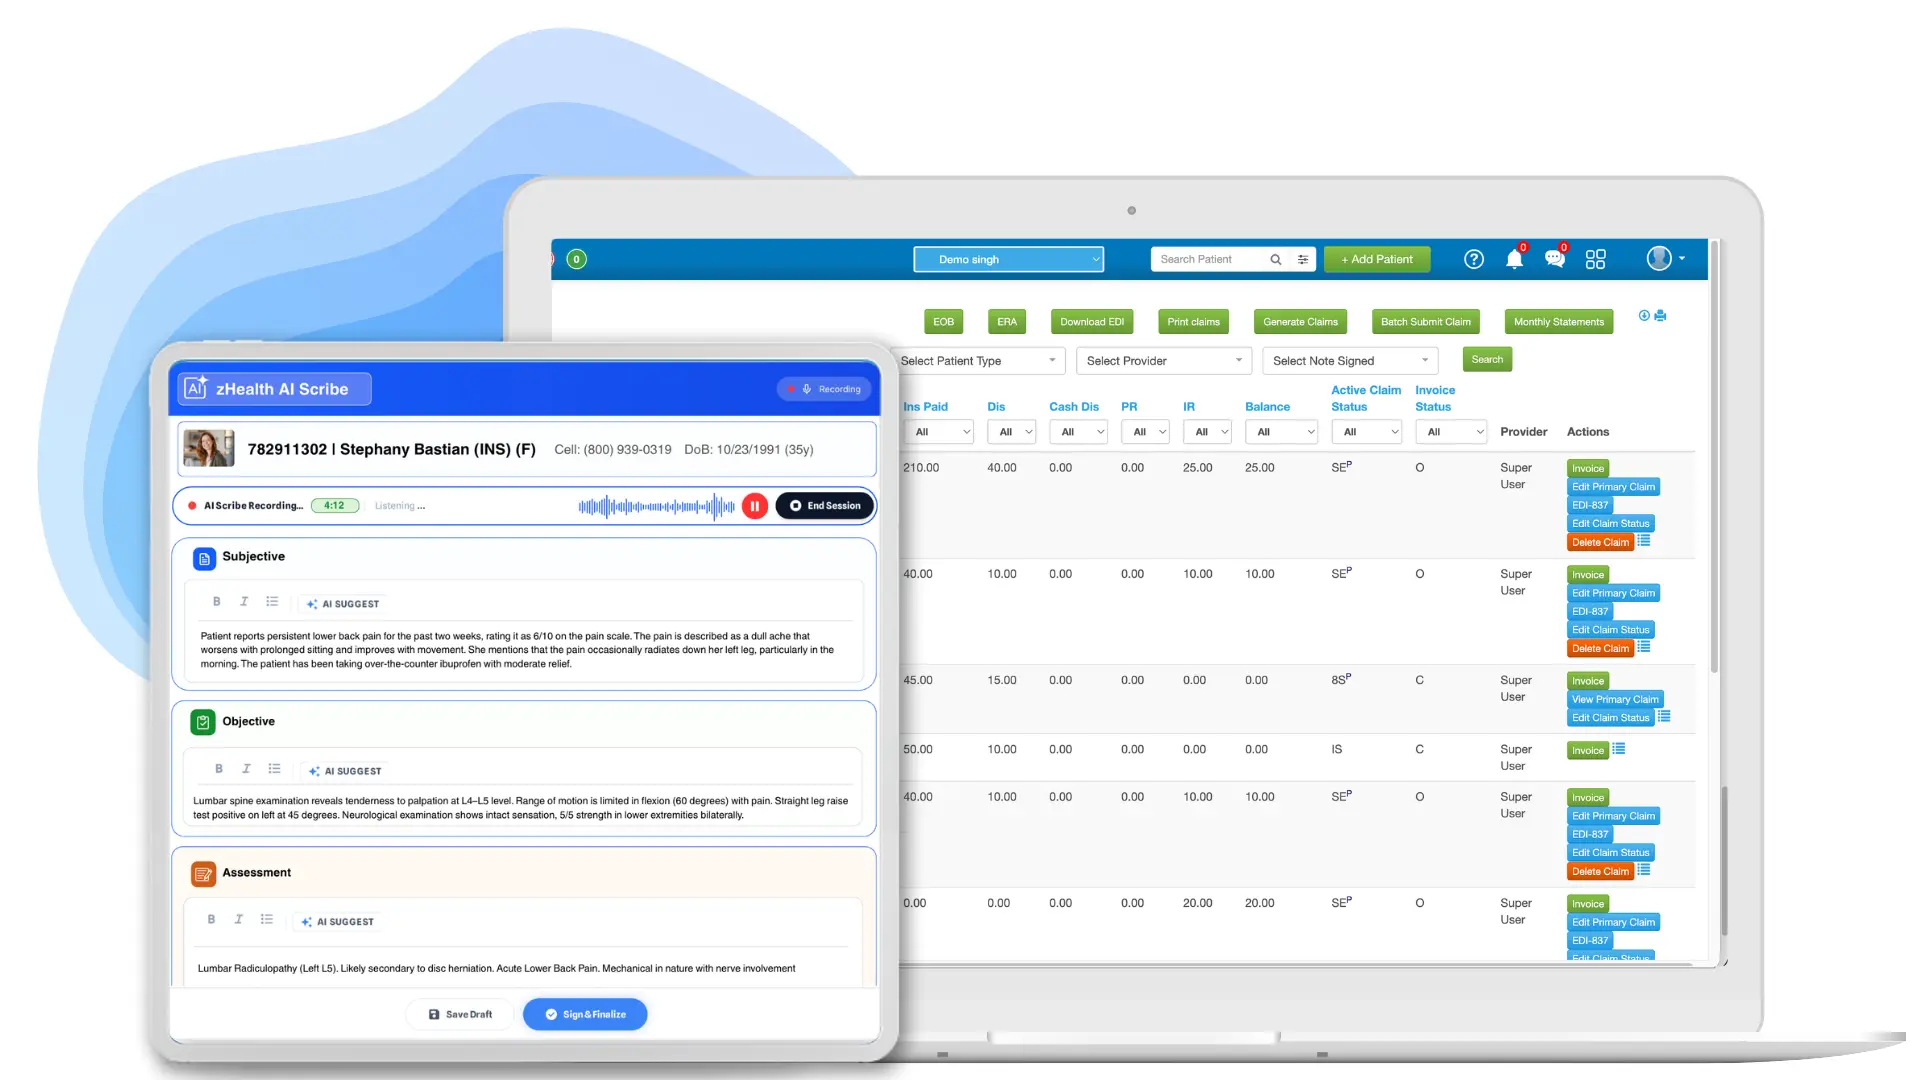
Task: Click Save Draft button
Action: [x=460, y=1015]
